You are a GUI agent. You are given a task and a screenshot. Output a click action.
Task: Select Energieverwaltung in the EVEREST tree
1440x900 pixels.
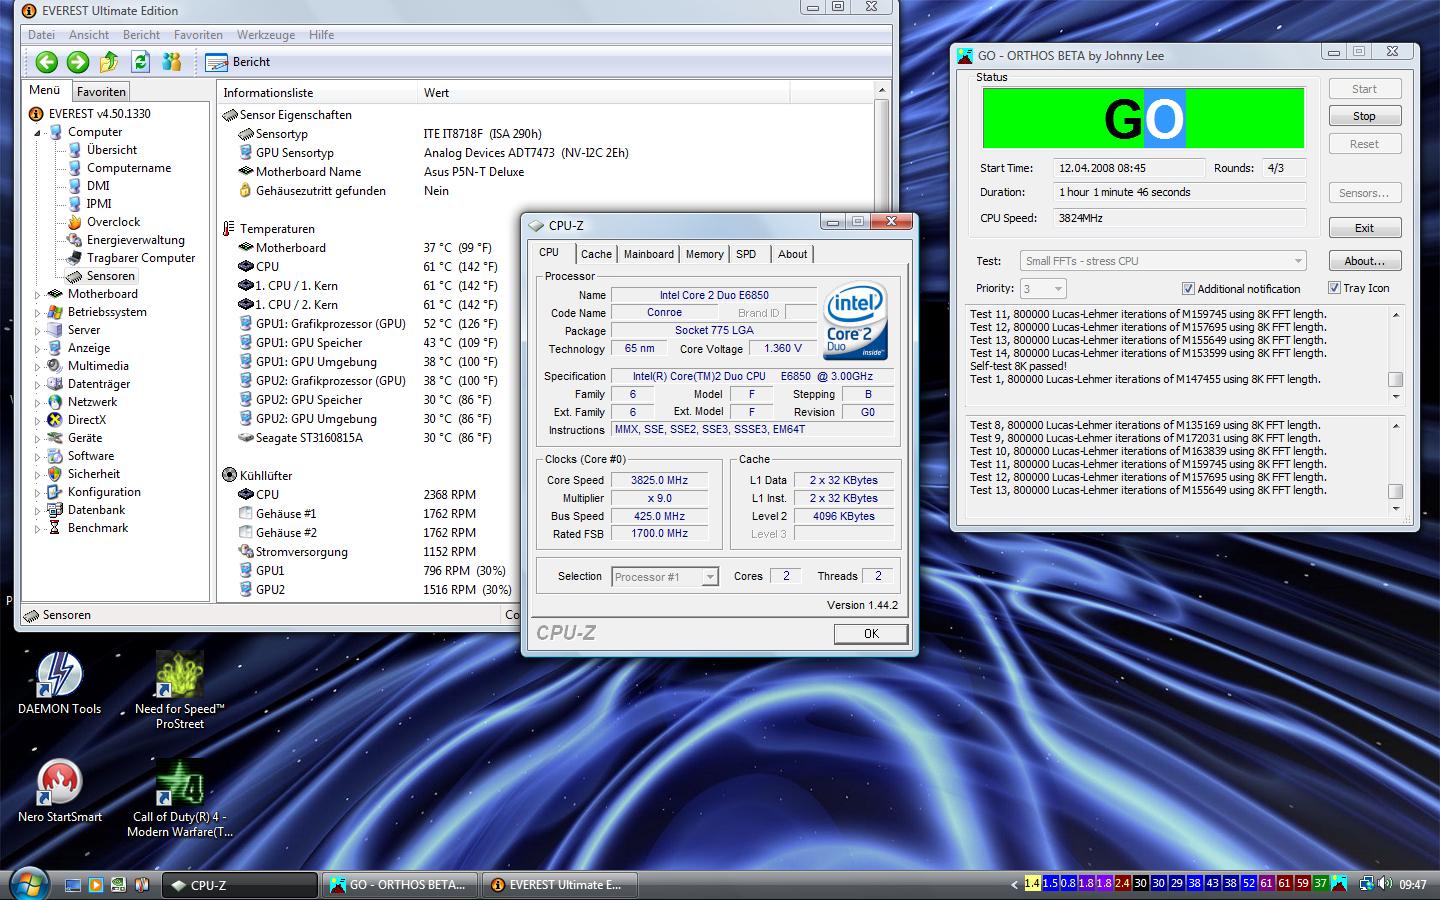pos(125,240)
